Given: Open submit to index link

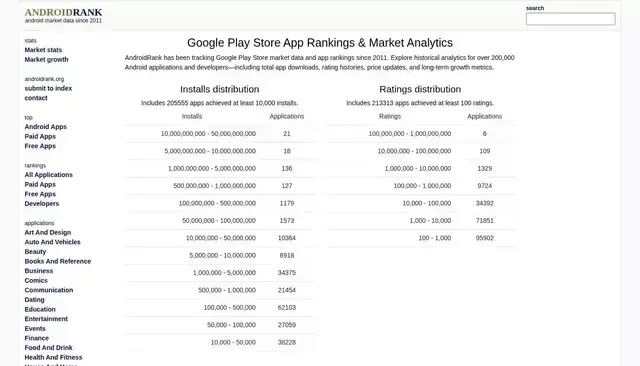Looking at the screenshot, I should [x=48, y=88].
